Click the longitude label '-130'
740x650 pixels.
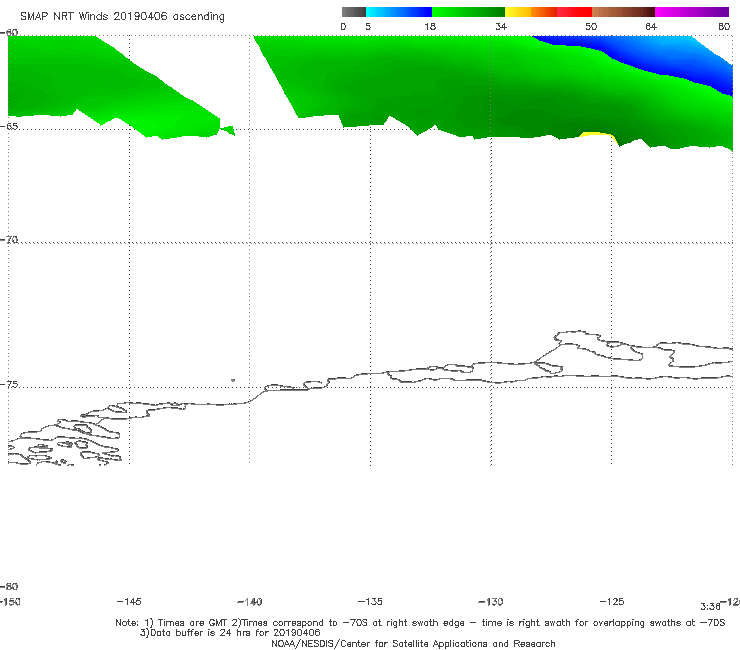[x=491, y=601]
